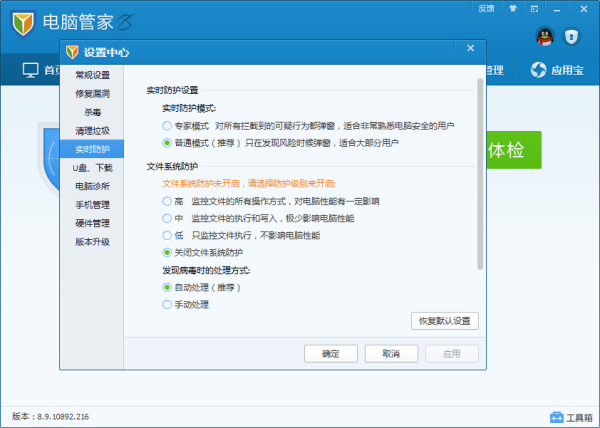
Task: Click the 首页 monitor icon
Action: (x=30, y=70)
